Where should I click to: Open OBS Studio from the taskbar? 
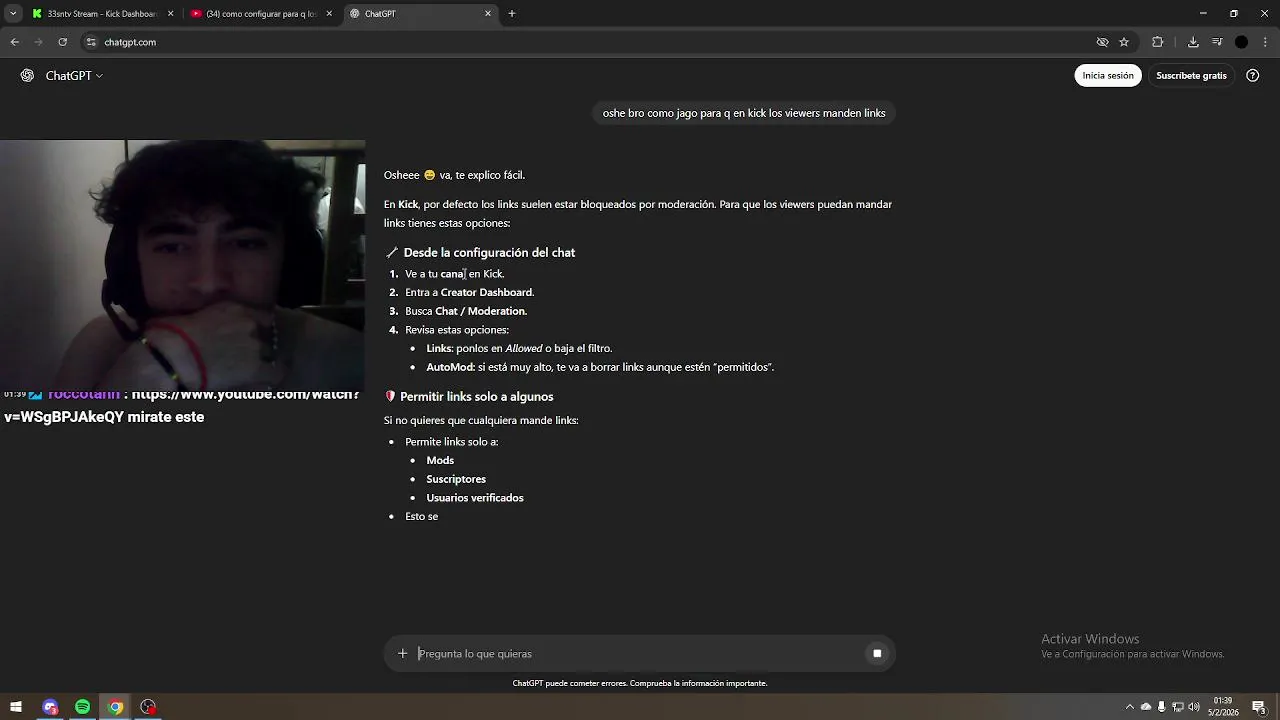coord(149,707)
